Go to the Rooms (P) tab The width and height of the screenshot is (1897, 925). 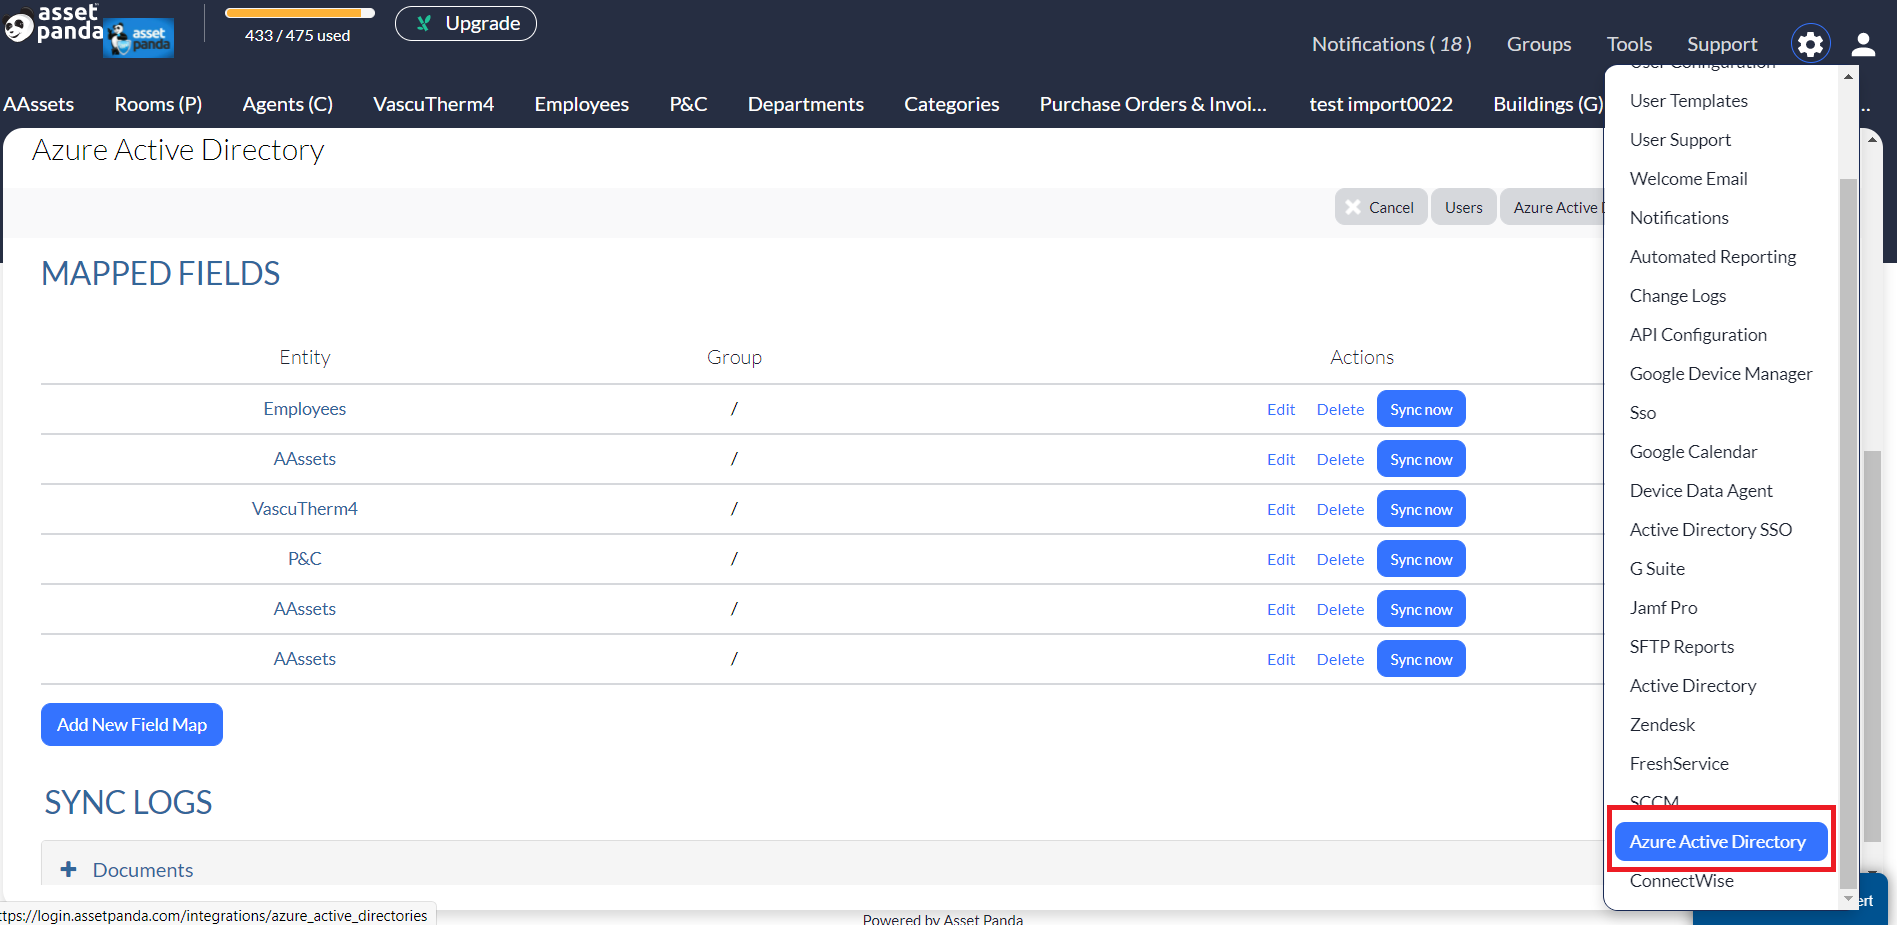pos(158,104)
